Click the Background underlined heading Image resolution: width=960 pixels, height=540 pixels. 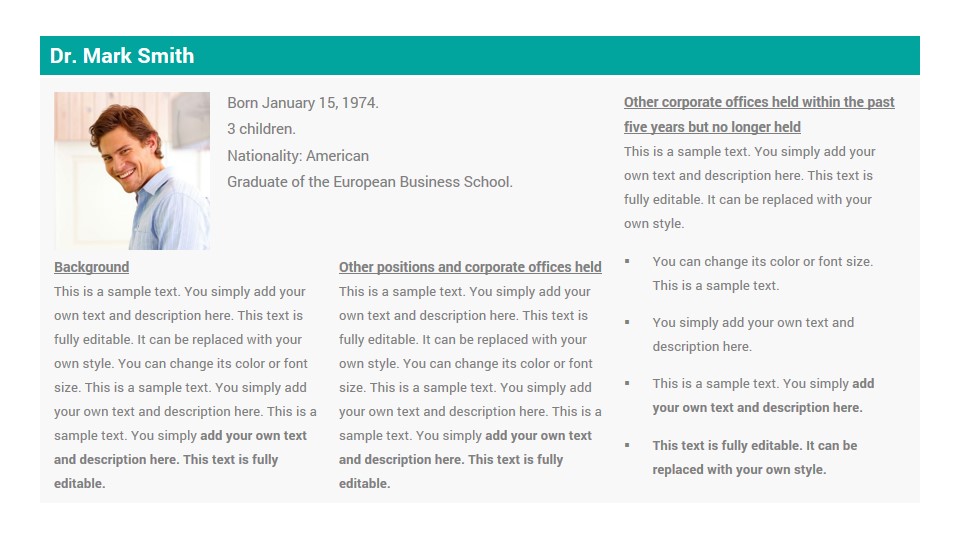coord(91,267)
